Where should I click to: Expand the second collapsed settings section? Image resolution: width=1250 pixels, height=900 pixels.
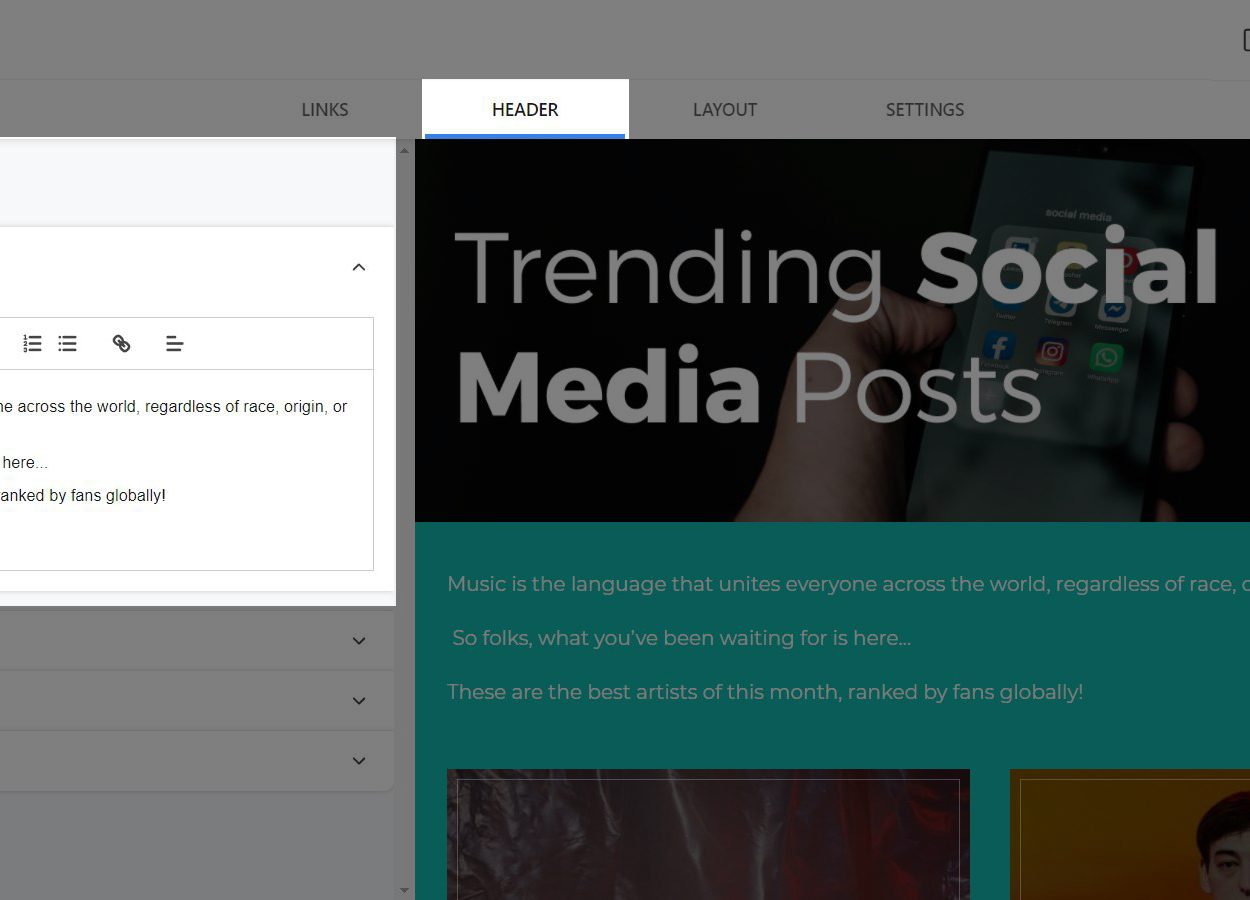[358, 700]
